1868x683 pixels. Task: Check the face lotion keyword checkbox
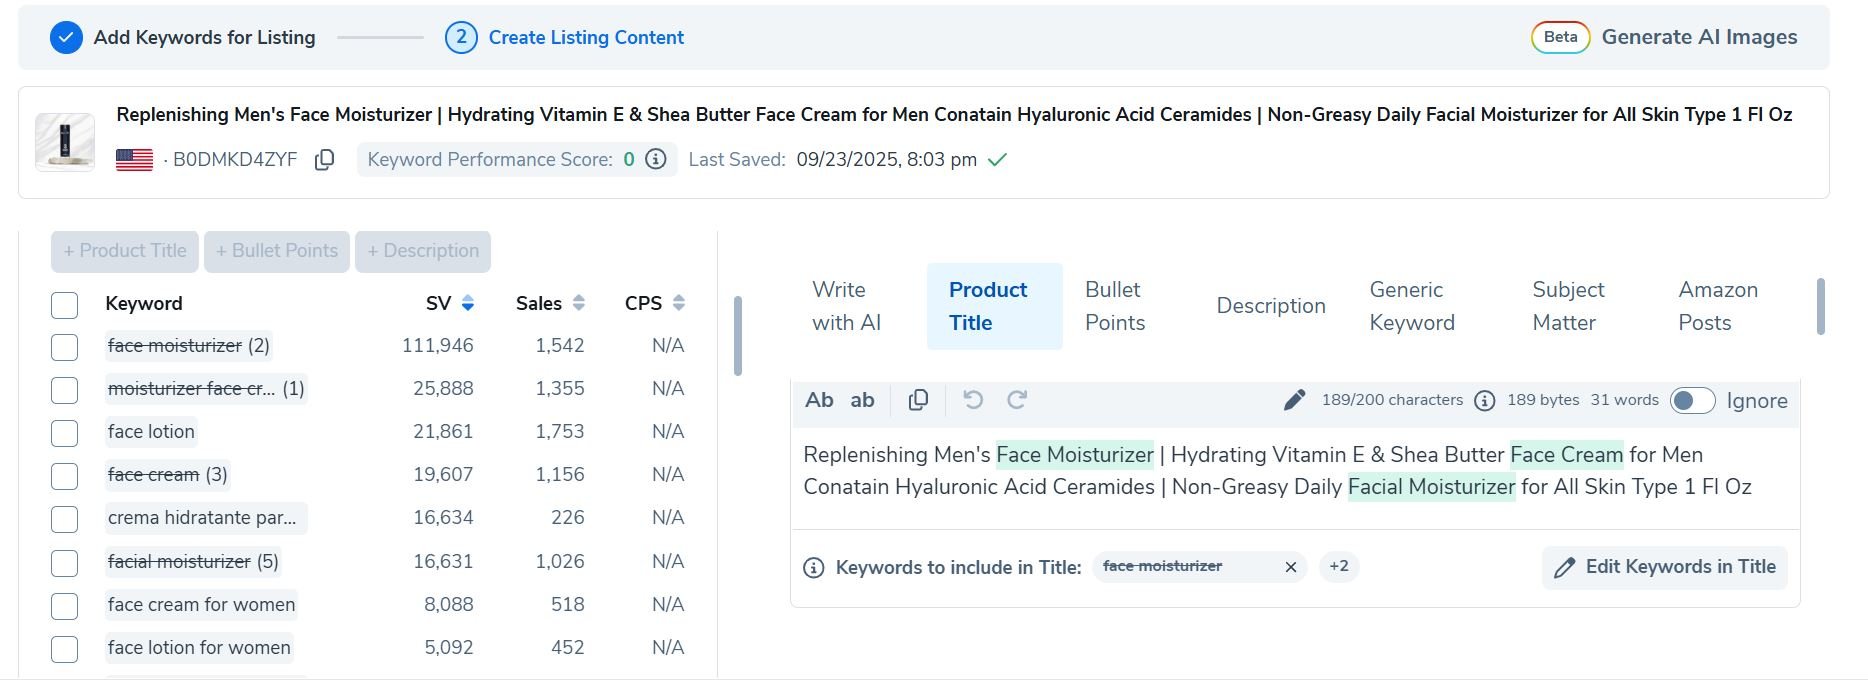click(65, 433)
